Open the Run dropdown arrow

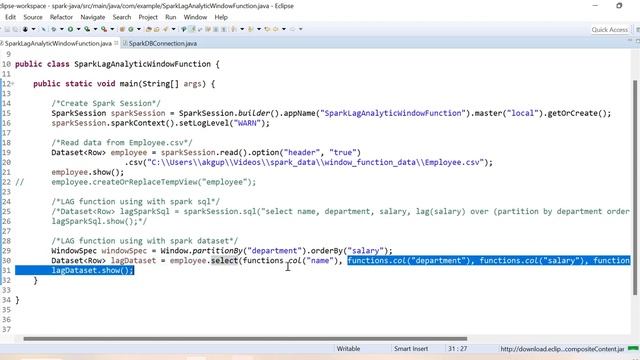coord(78,29)
